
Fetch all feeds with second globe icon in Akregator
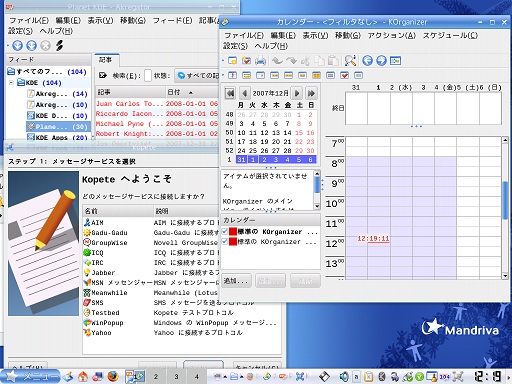coord(31,46)
